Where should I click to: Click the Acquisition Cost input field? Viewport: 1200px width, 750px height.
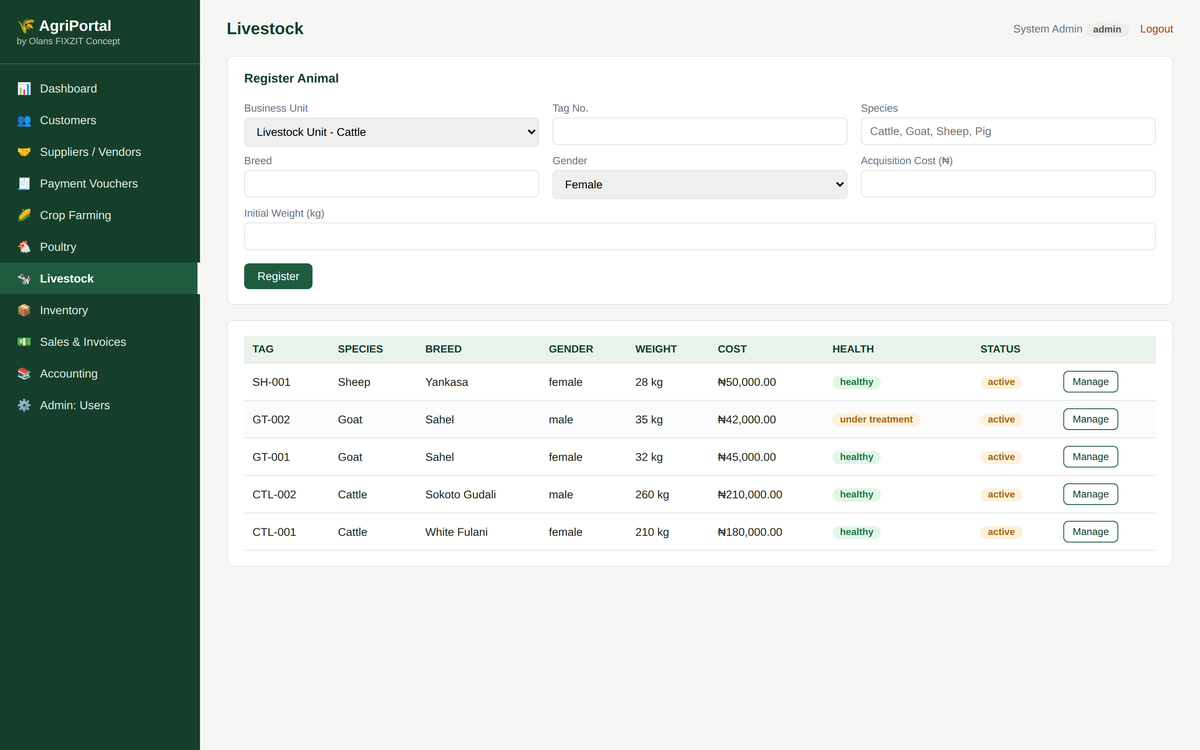[x=1008, y=184]
